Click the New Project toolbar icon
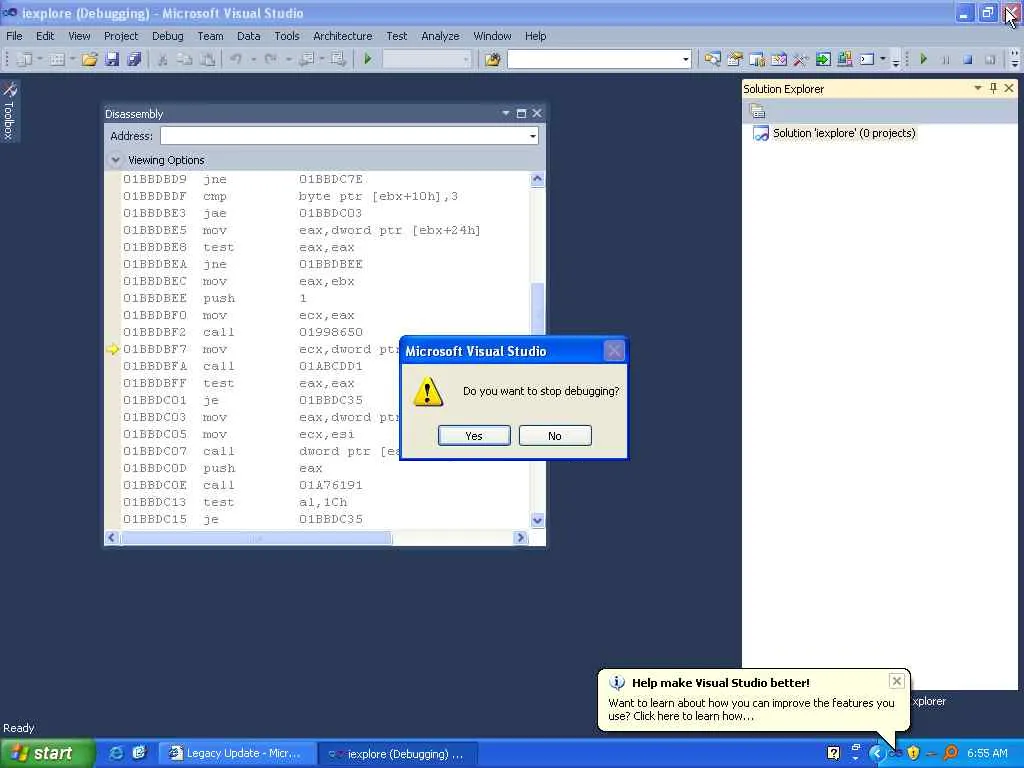The image size is (1024, 768). click(24, 59)
